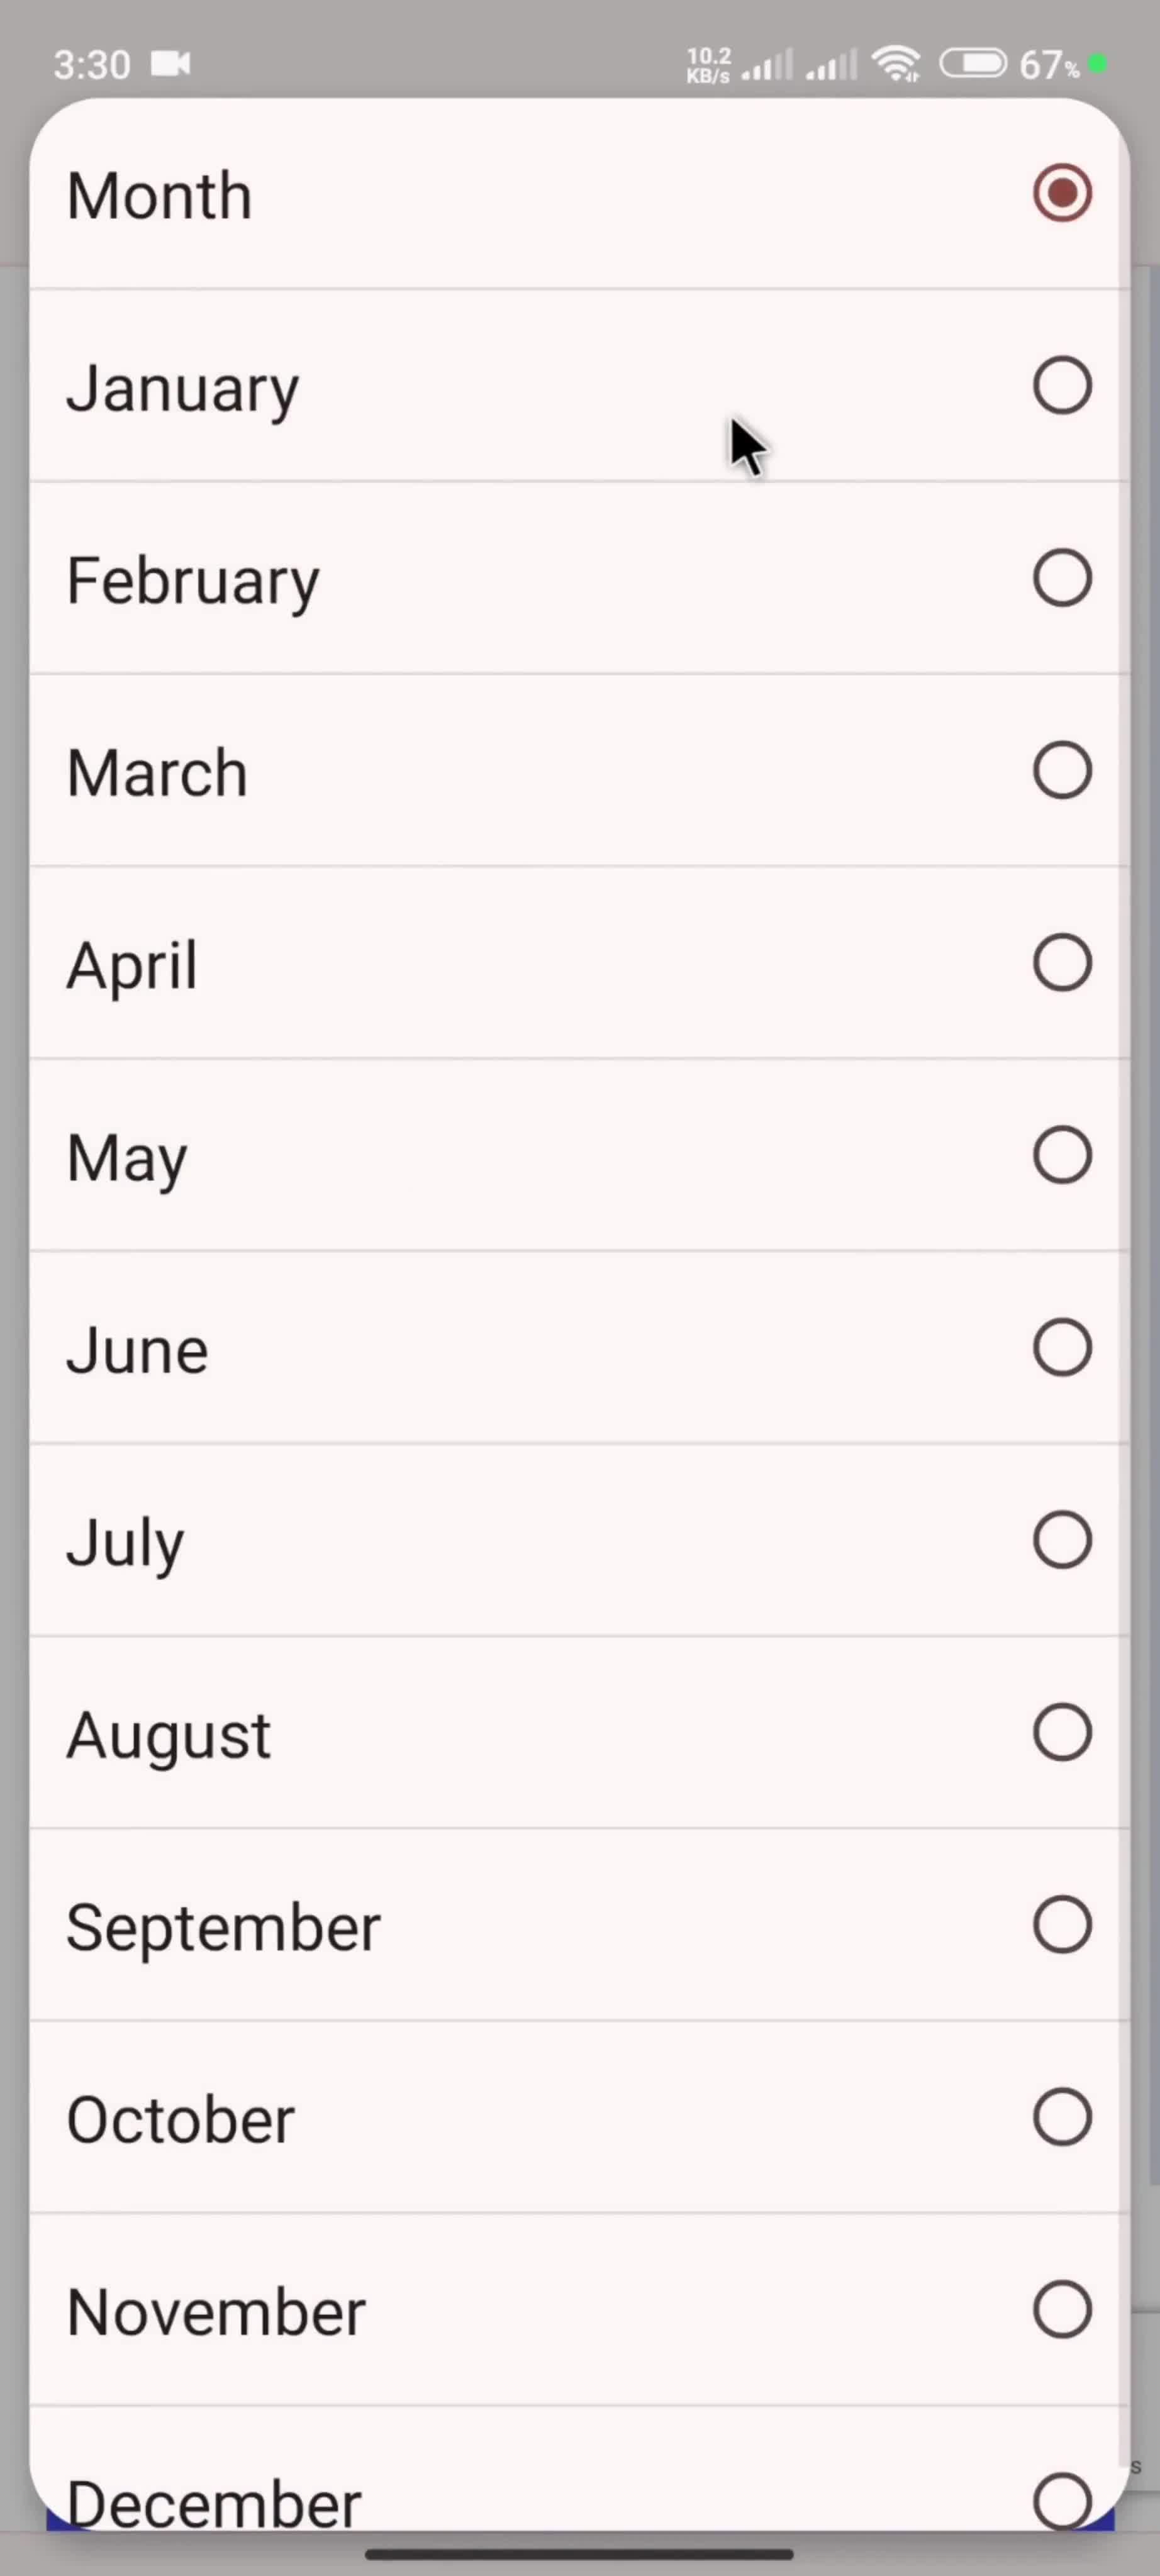Image resolution: width=1160 pixels, height=2576 pixels.
Task: Tap the December option text
Action: click(x=213, y=2503)
